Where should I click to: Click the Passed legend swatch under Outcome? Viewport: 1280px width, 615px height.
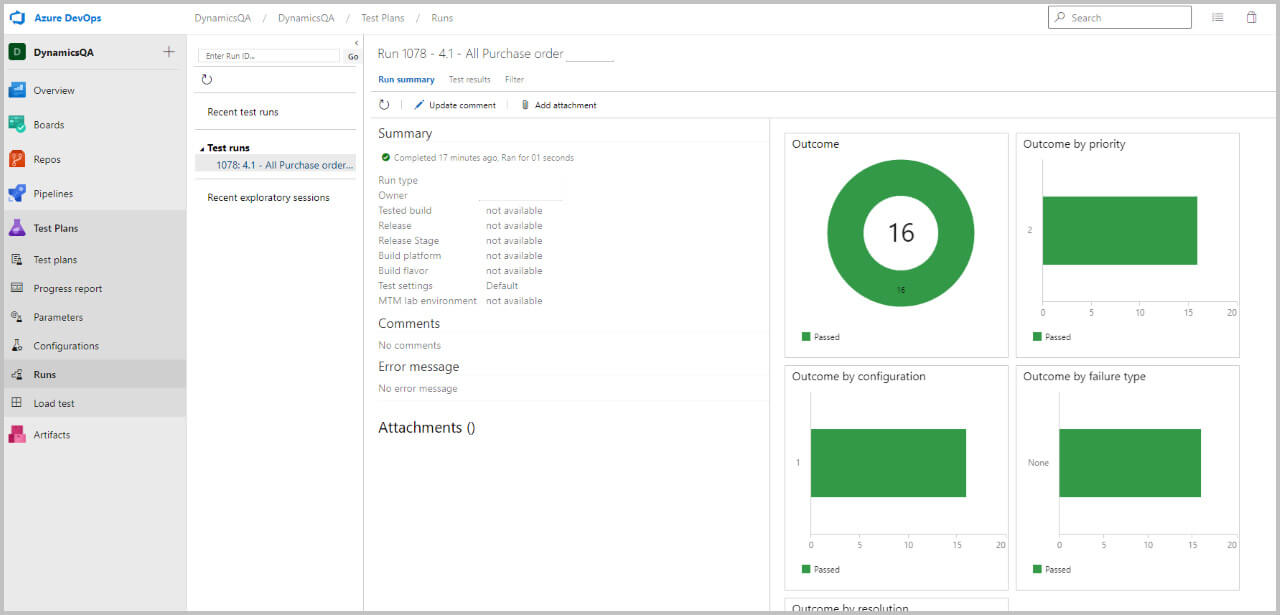[x=806, y=337]
